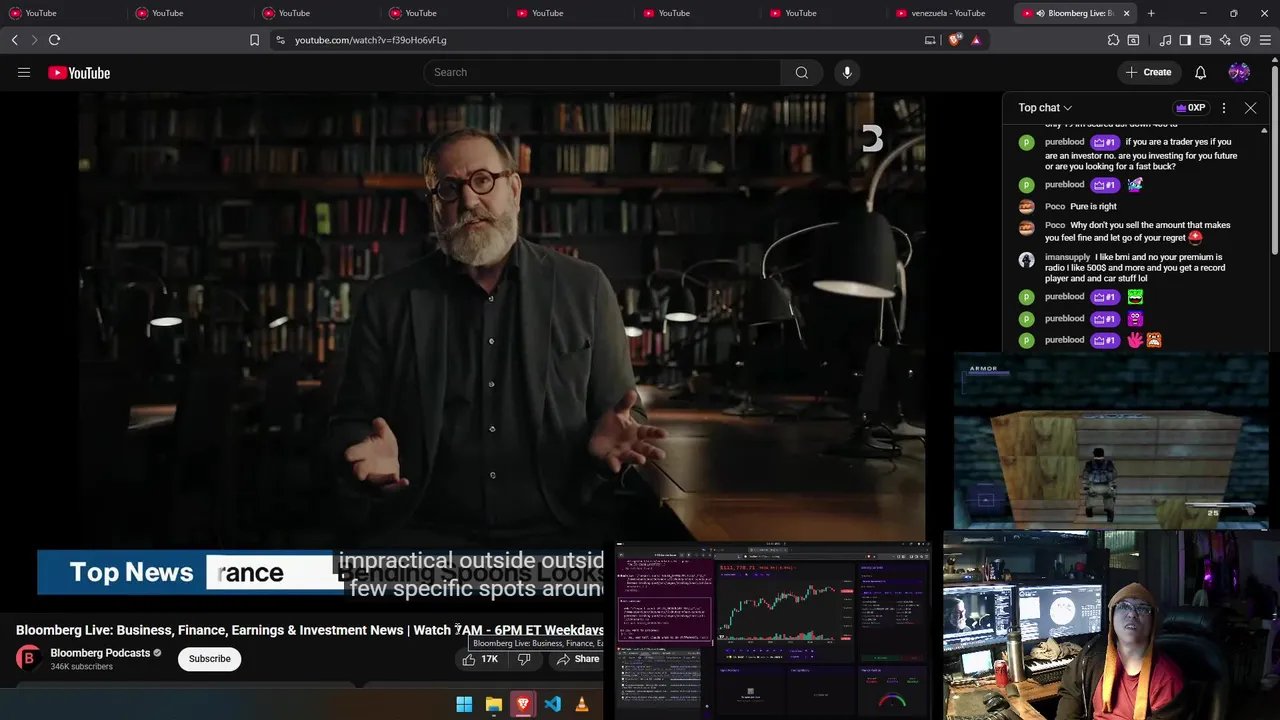
Task: Start voice search with microphone
Action: click(x=847, y=72)
